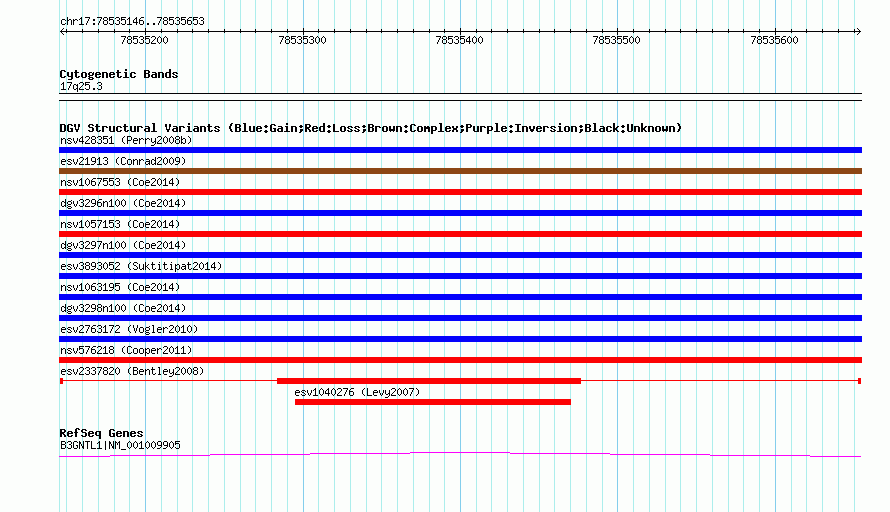Click the left arrow on the coordinate ruler

tap(62, 32)
